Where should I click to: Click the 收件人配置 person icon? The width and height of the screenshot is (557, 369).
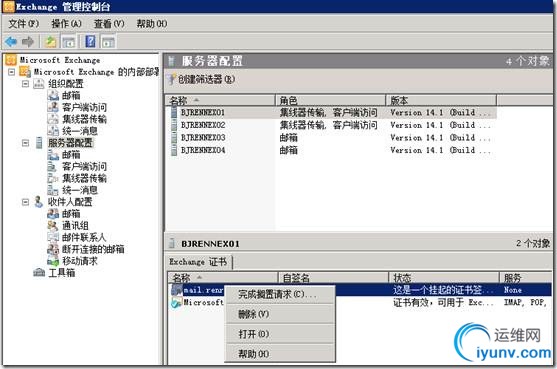coord(38,202)
